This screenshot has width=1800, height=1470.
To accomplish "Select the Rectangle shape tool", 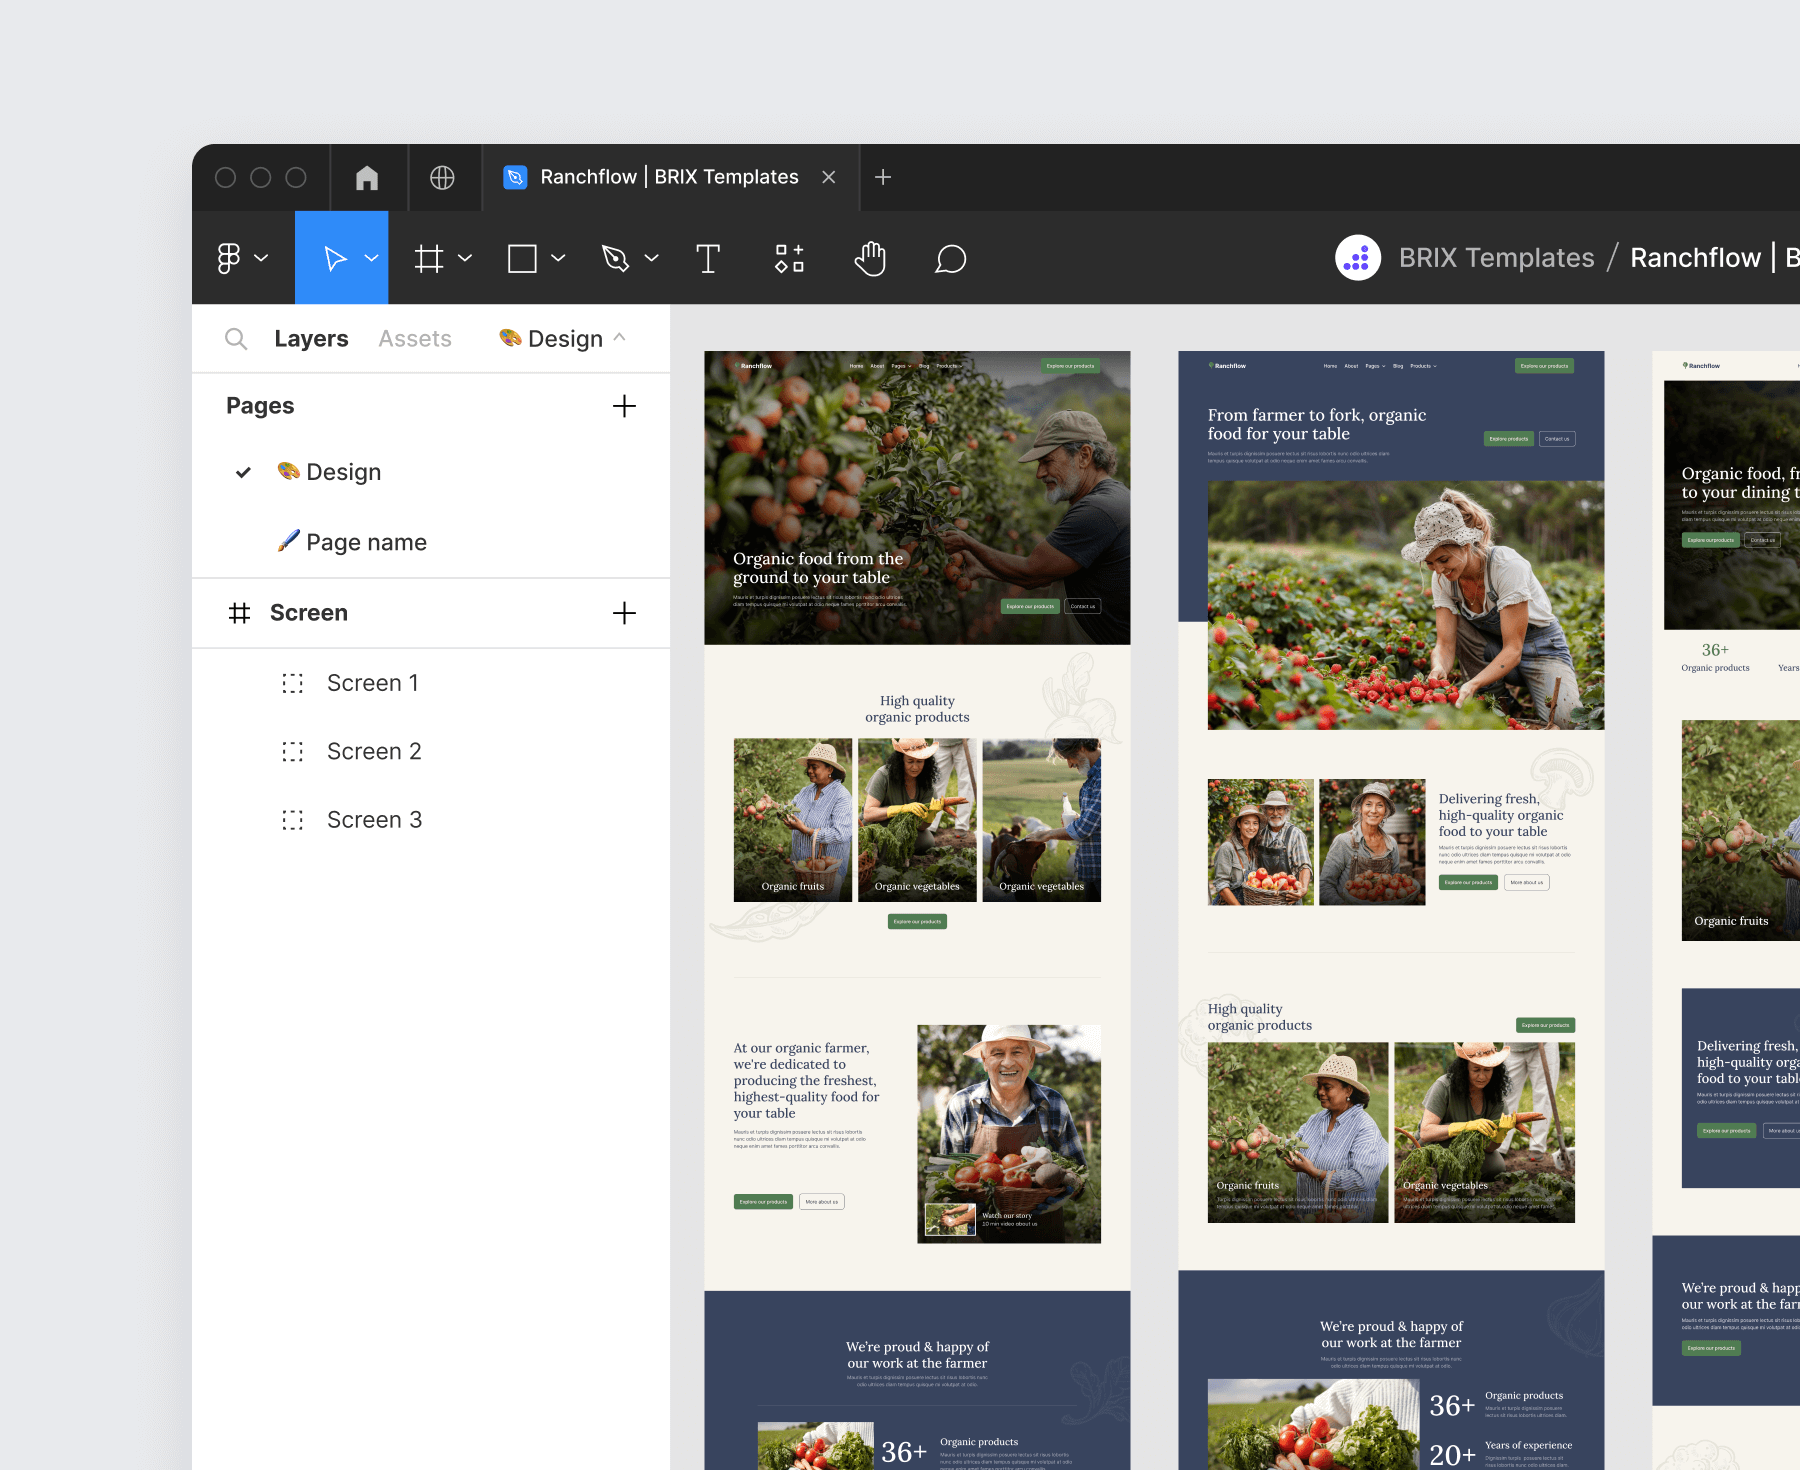I will pos(522,258).
